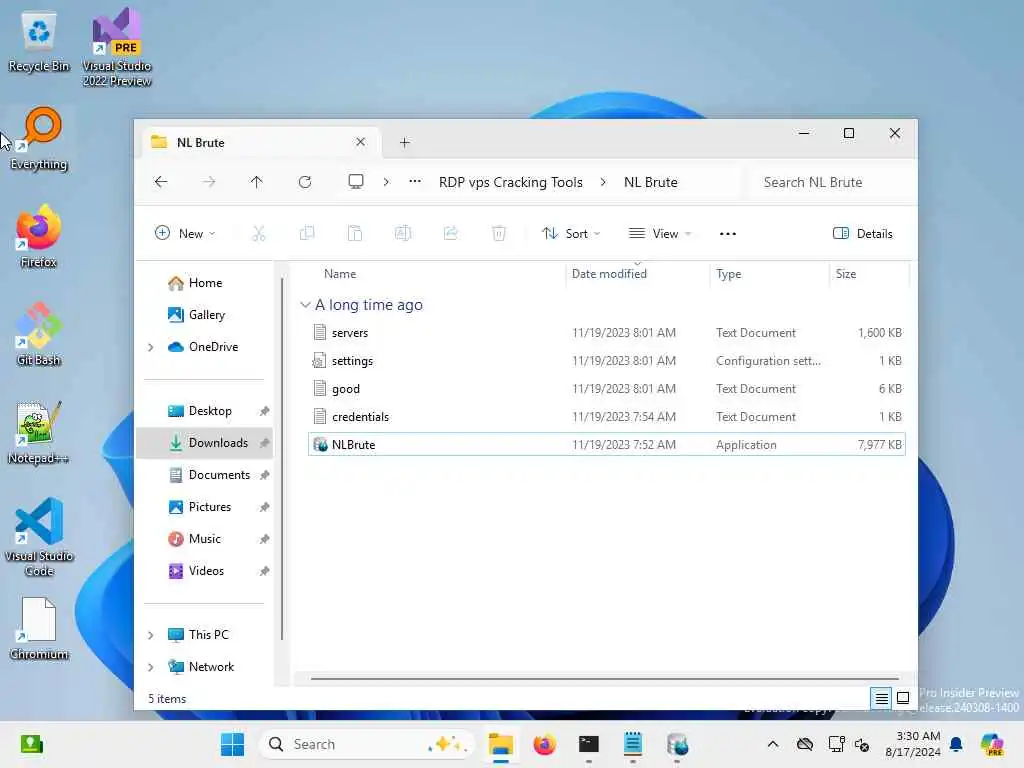Open Firefox desktop shortcut
The height and width of the screenshot is (768, 1024).
pos(39,237)
